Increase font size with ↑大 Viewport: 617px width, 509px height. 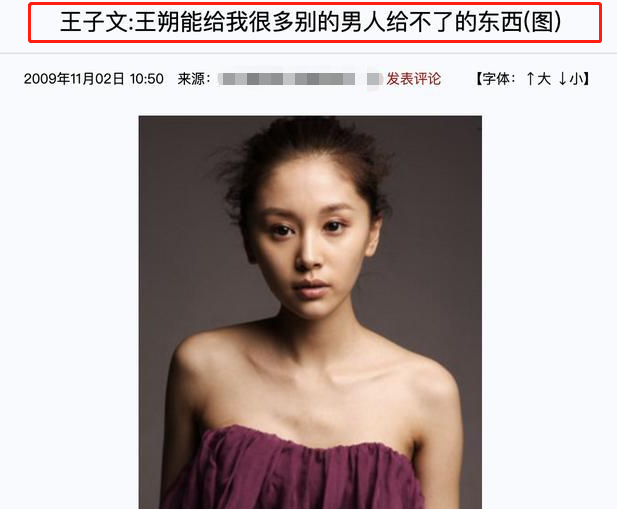(x=538, y=79)
